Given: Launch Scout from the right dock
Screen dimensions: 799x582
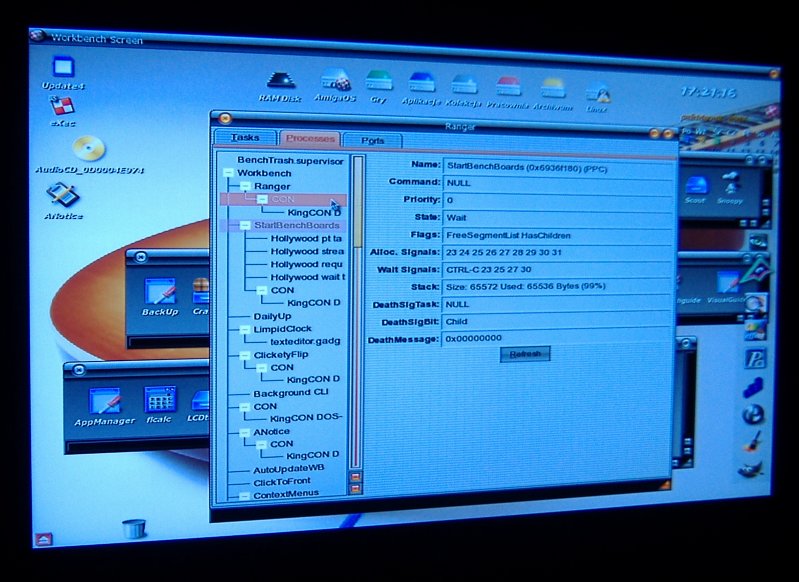Looking at the screenshot, I should [x=696, y=190].
